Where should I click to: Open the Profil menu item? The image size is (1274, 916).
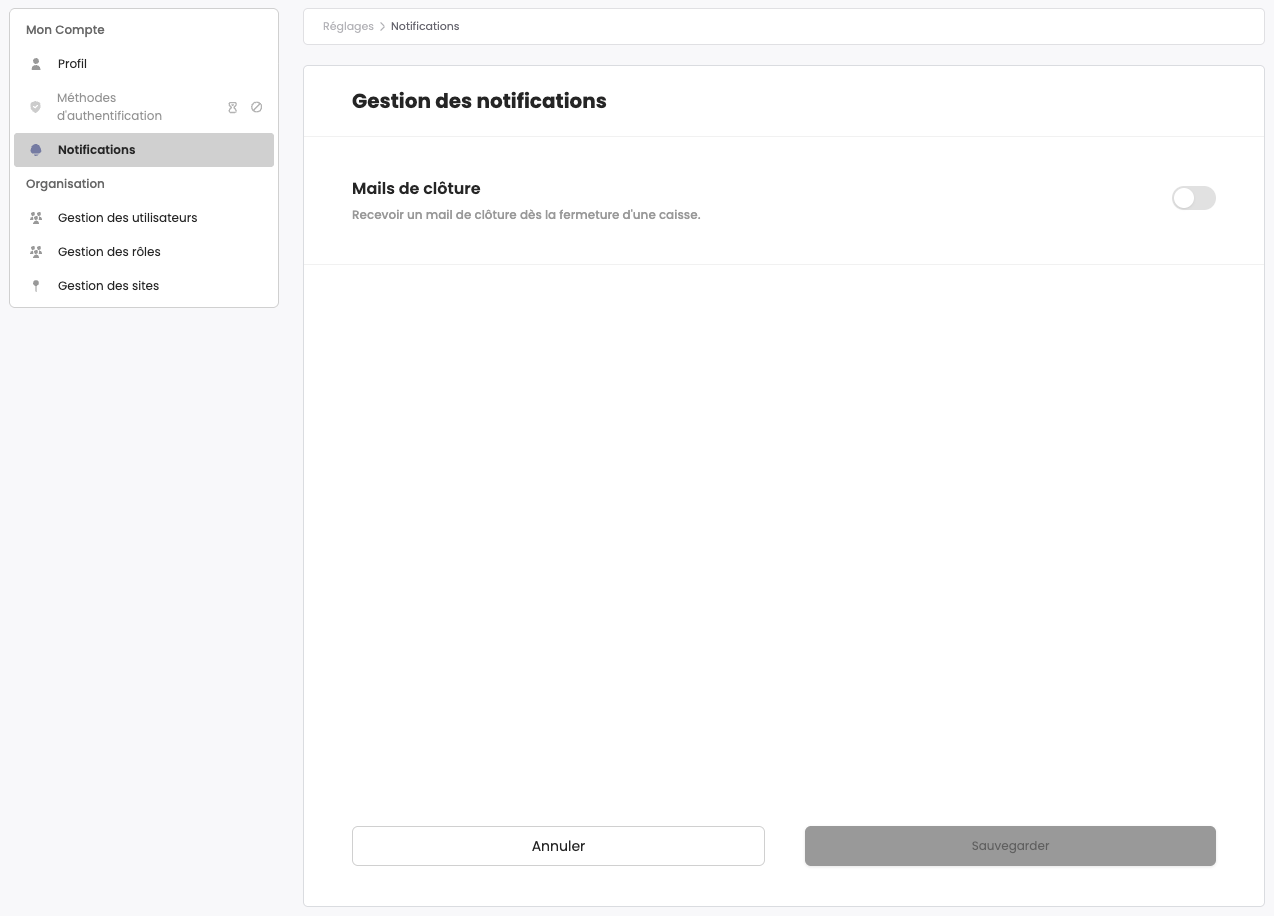pyautogui.click(x=72, y=64)
